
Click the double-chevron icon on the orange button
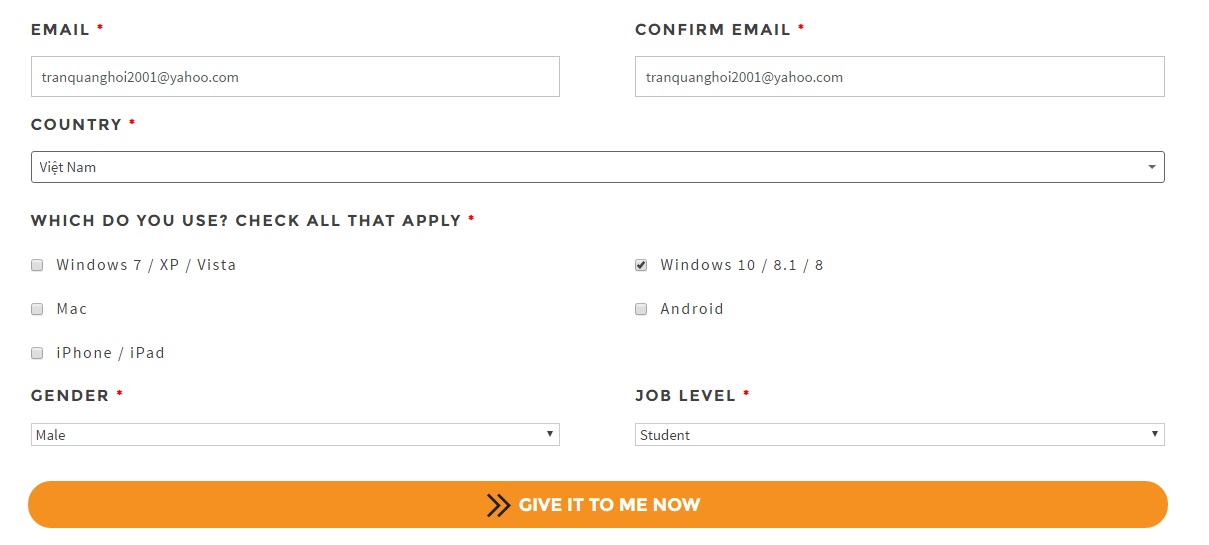pyautogui.click(x=498, y=505)
